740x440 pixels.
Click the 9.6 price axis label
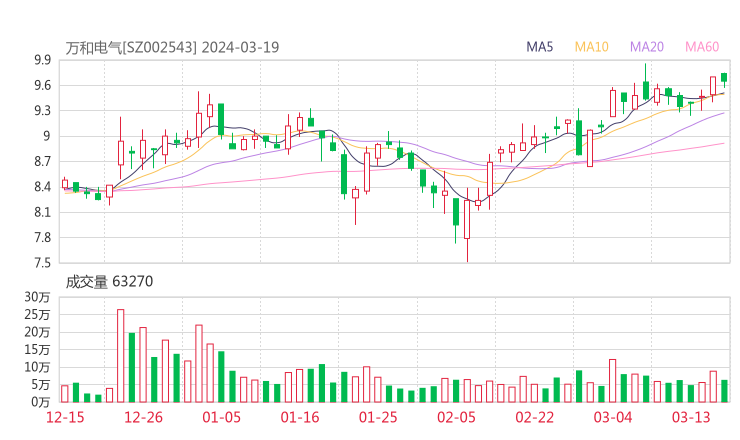[x=42, y=85]
